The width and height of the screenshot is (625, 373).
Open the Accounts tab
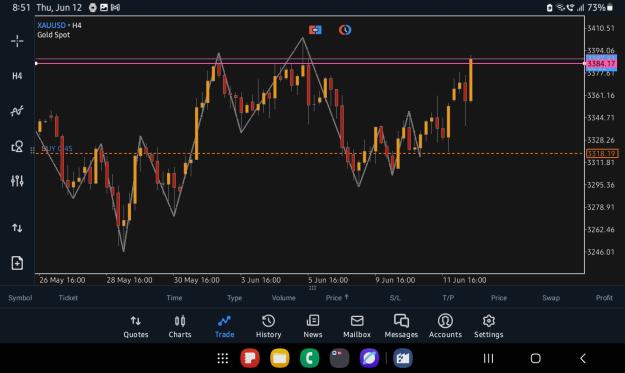click(445, 327)
